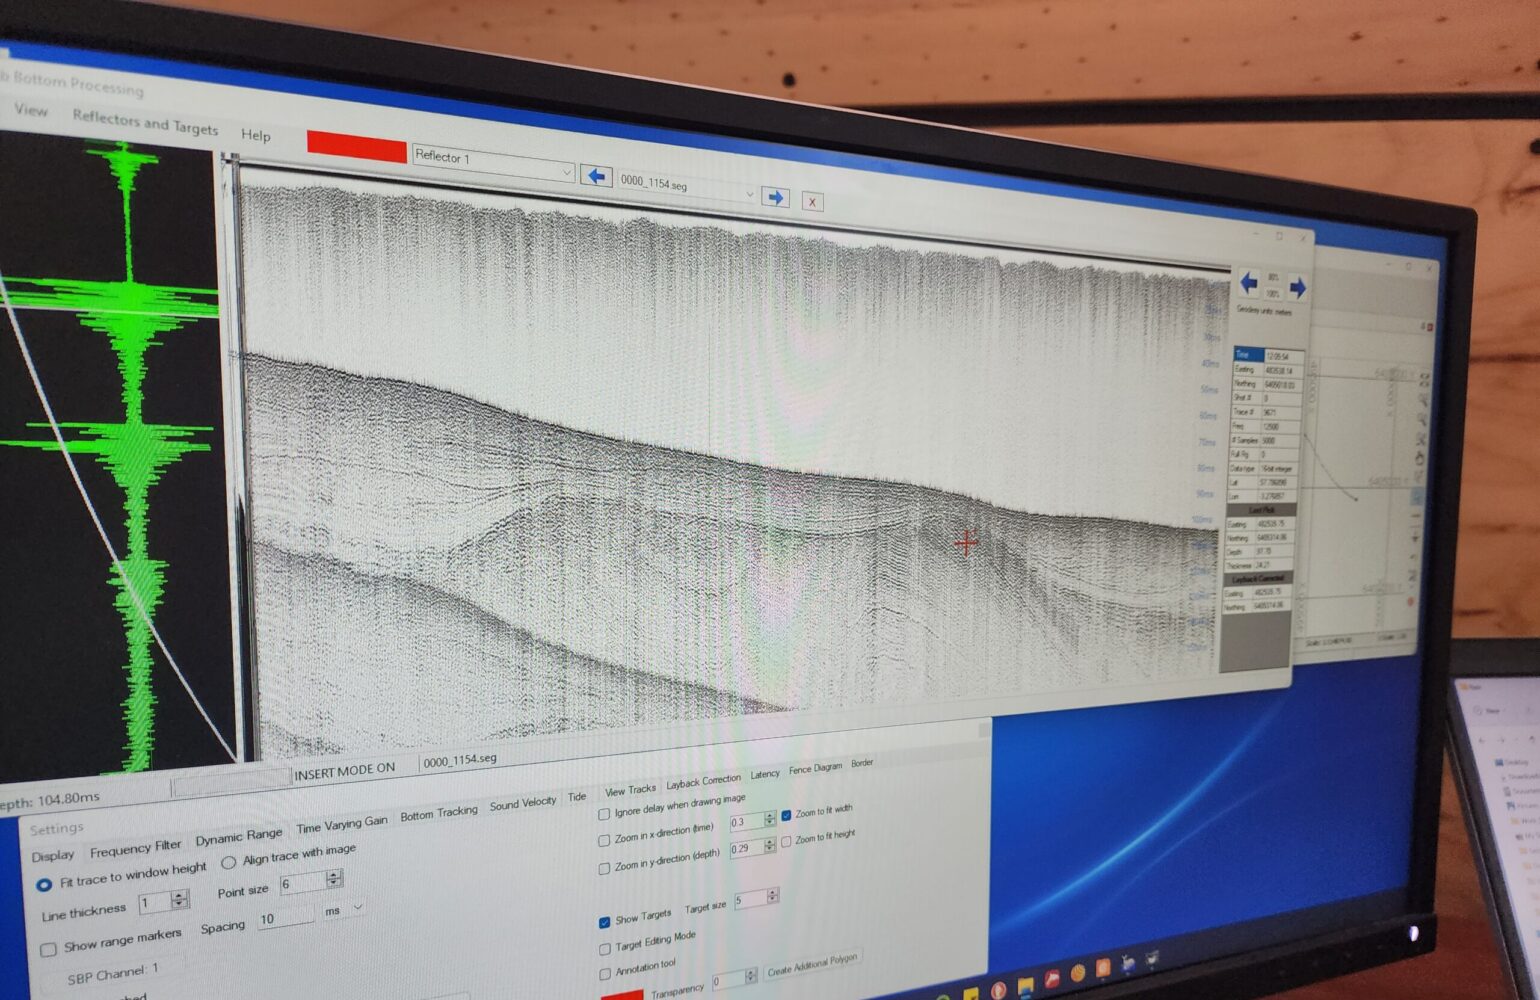Go to the next file with the blue right arrow beside 0000_1154.seg
The height and width of the screenshot is (1000, 1540).
775,197
